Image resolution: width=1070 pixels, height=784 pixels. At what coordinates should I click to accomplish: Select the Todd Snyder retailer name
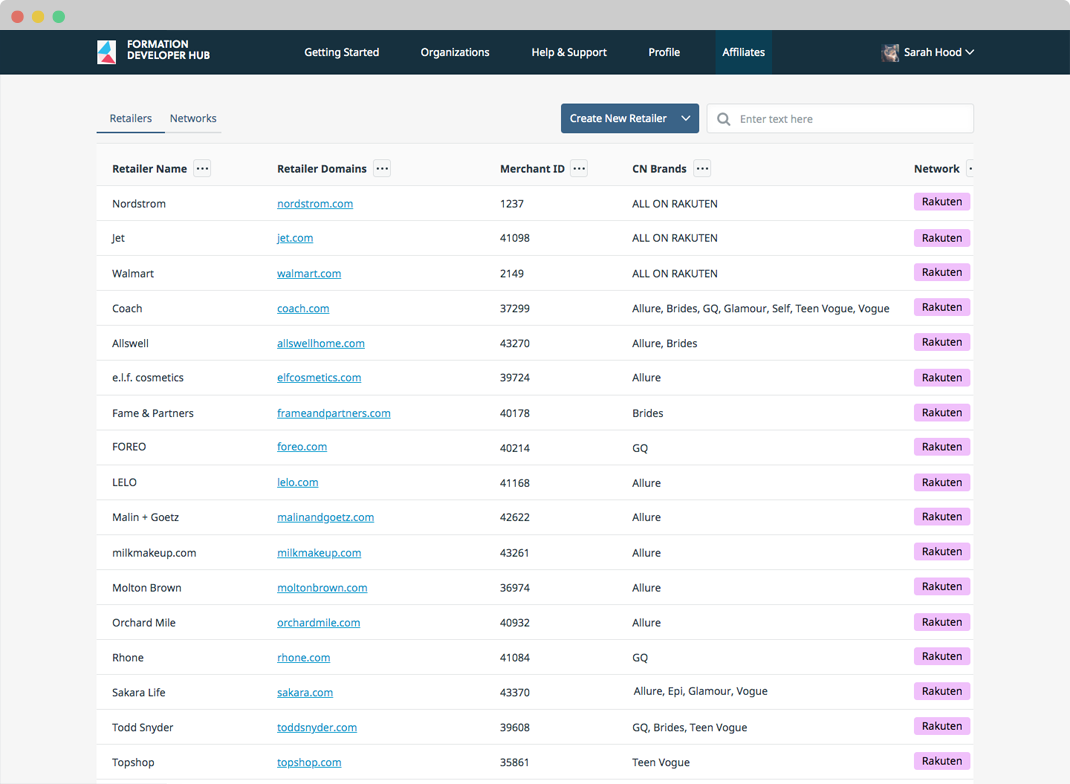click(x=143, y=727)
